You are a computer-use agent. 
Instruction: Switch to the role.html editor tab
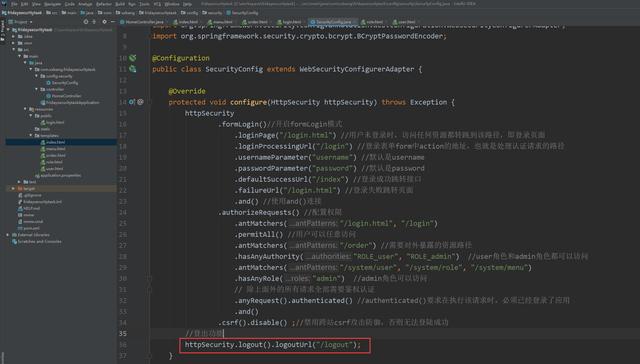[372, 22]
